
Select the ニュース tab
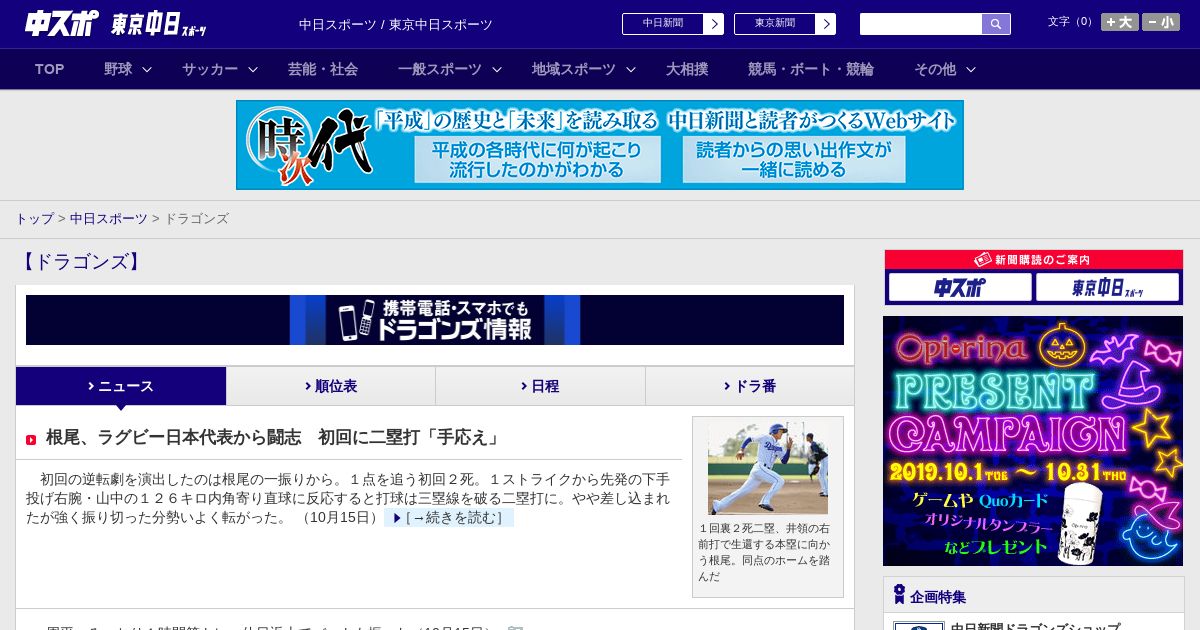coord(121,386)
